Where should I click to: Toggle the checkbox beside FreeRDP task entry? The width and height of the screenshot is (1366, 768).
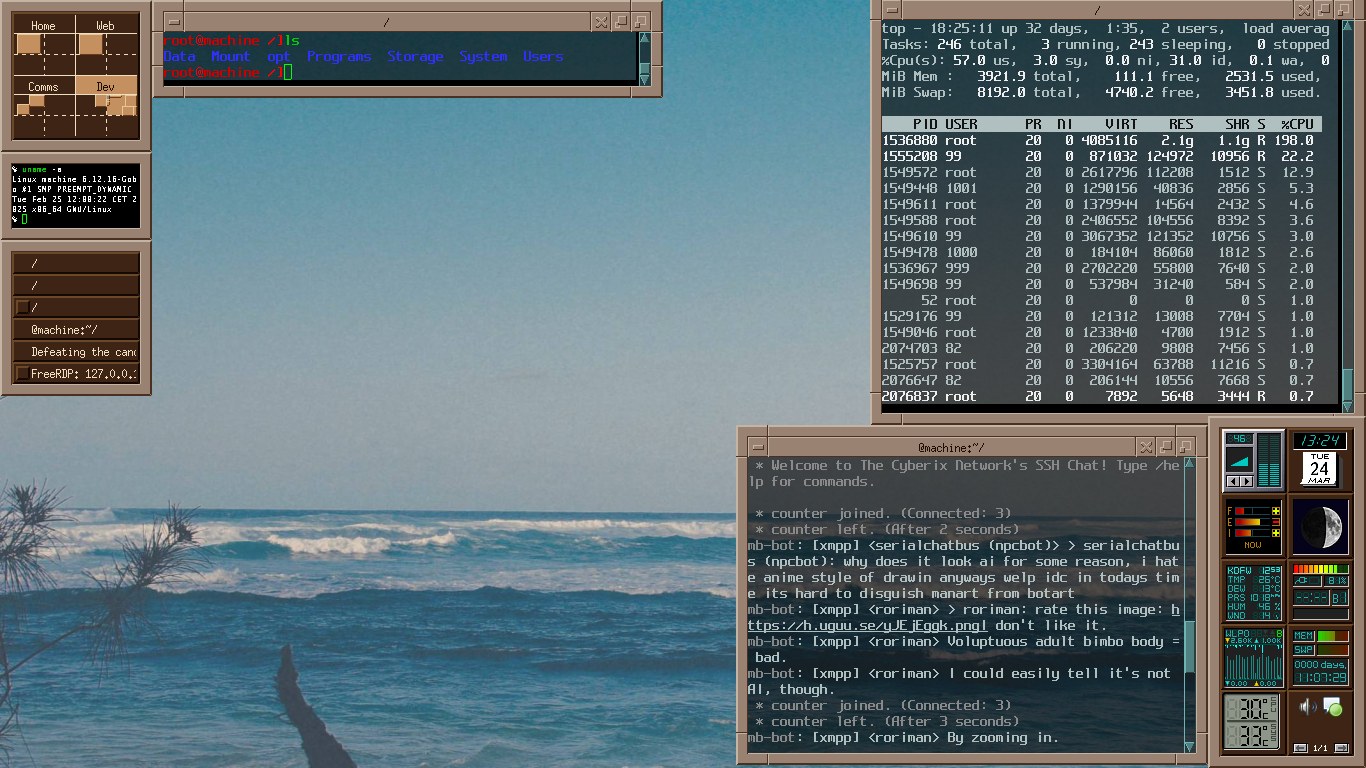tap(22, 374)
